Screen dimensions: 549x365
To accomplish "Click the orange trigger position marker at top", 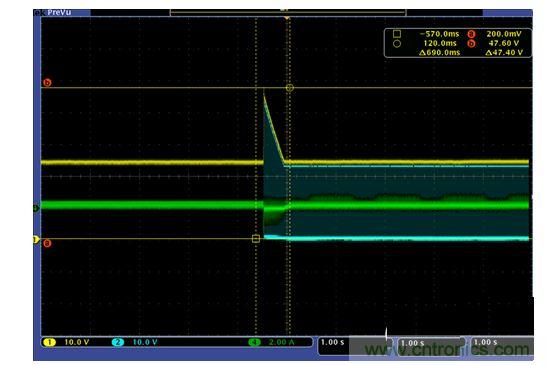I will coord(287,18).
